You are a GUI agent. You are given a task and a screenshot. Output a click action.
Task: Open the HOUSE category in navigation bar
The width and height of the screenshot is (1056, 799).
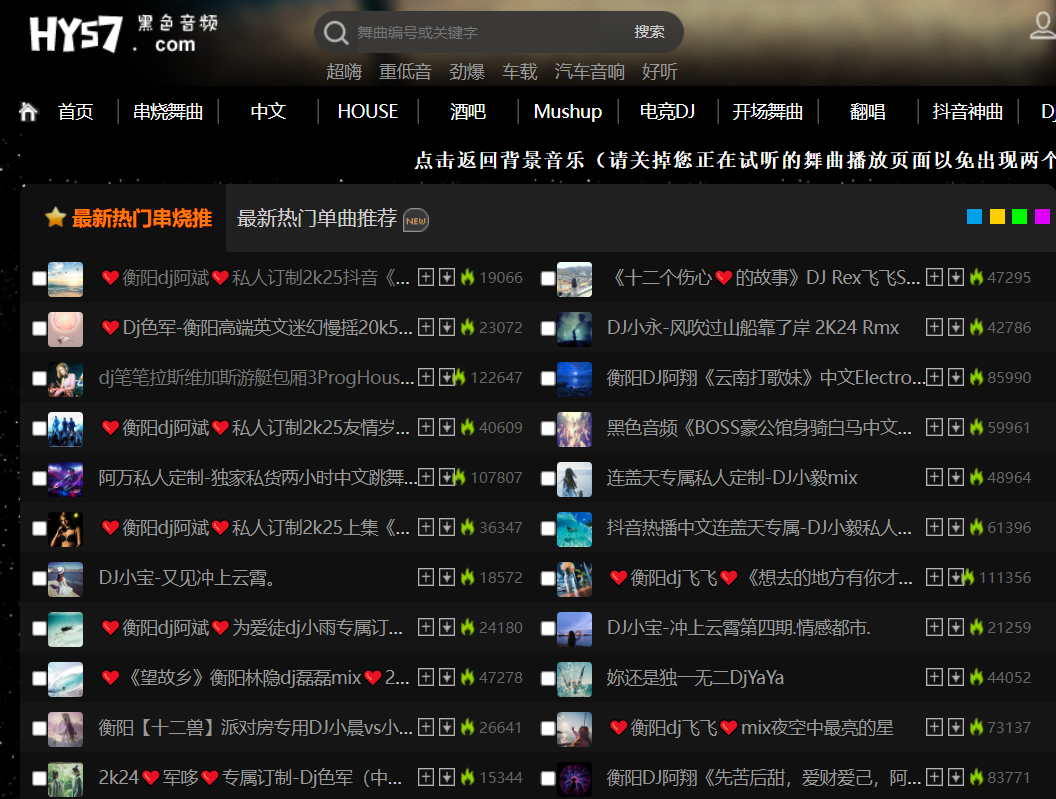(367, 111)
